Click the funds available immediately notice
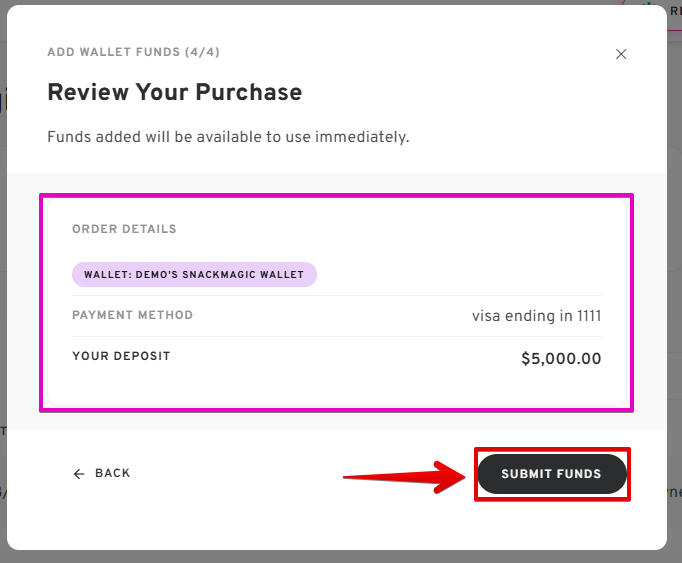The image size is (682, 563). 228,137
